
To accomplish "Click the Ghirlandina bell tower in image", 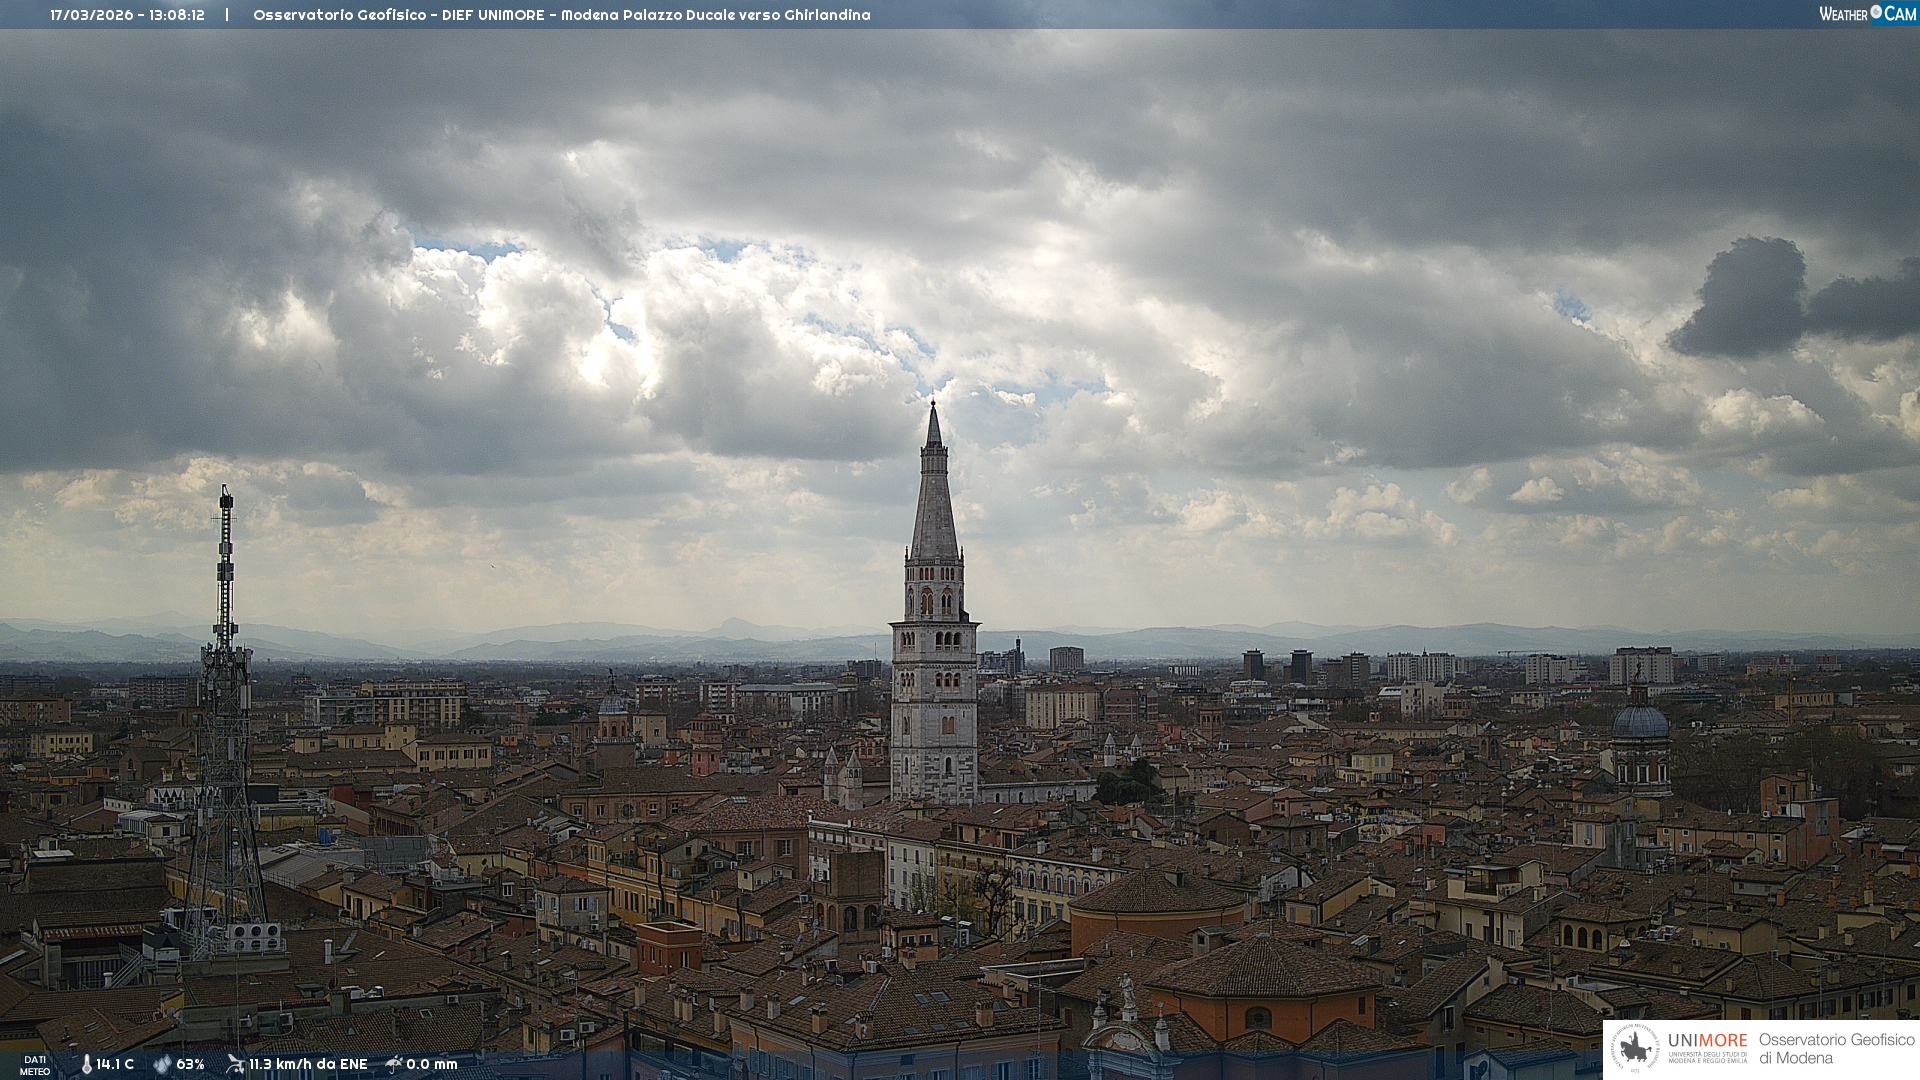I will 934,650.
